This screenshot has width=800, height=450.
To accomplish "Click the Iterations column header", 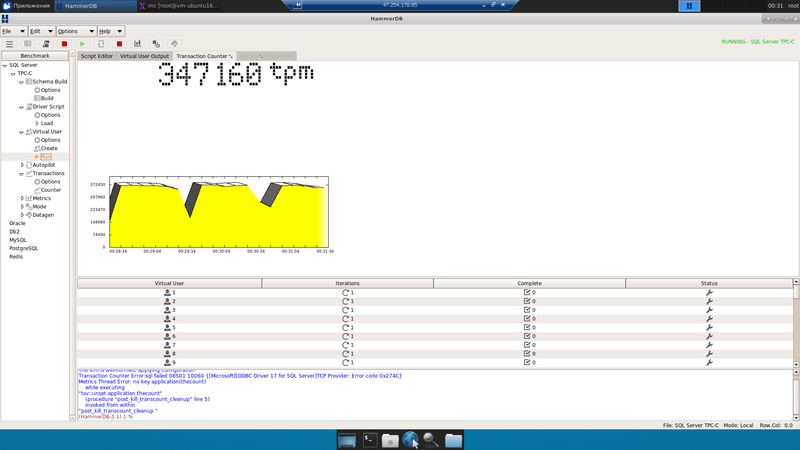I will point(347,283).
